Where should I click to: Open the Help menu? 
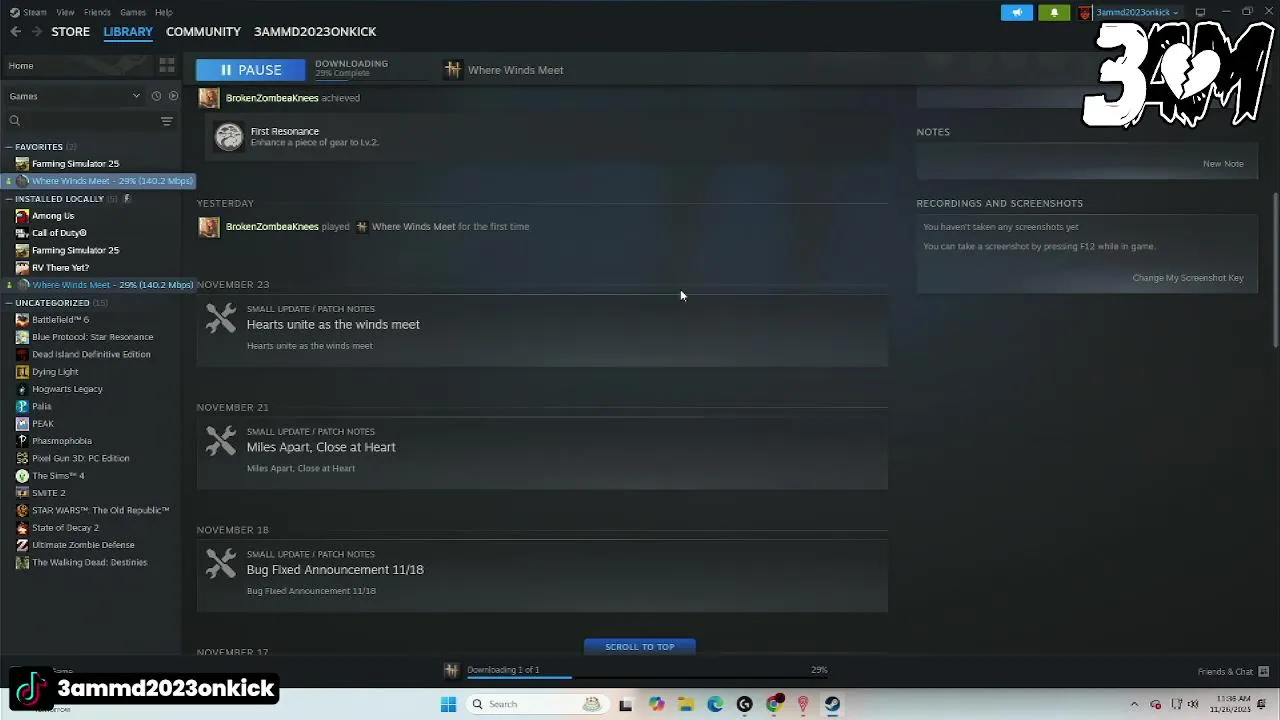click(164, 12)
